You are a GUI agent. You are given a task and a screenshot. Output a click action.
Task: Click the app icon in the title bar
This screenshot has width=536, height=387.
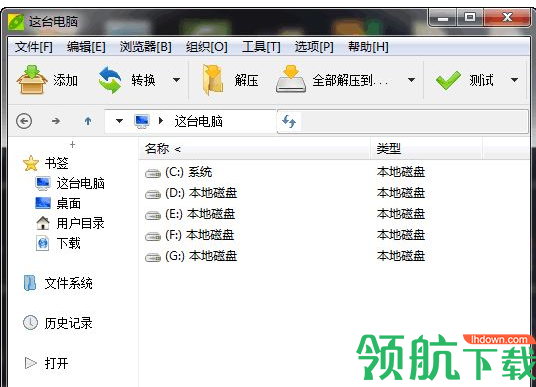pyautogui.click(x=16, y=22)
